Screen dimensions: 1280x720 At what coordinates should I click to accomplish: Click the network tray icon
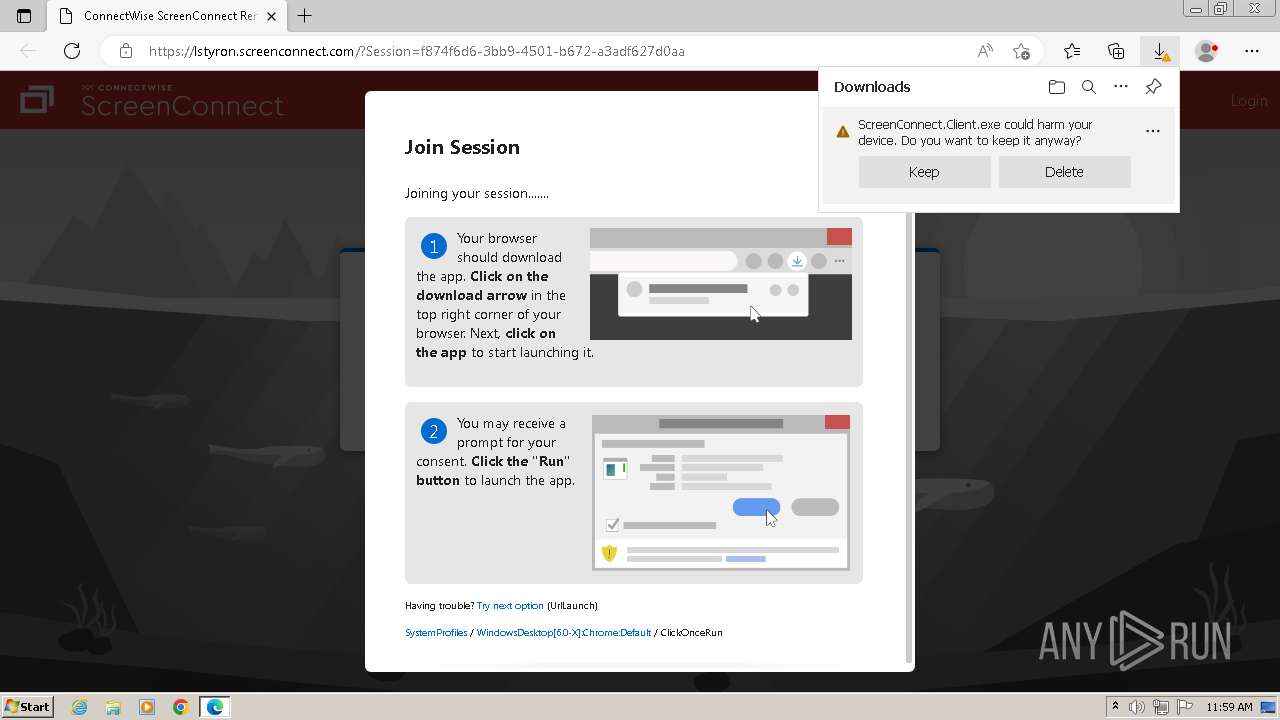(x=1160, y=707)
